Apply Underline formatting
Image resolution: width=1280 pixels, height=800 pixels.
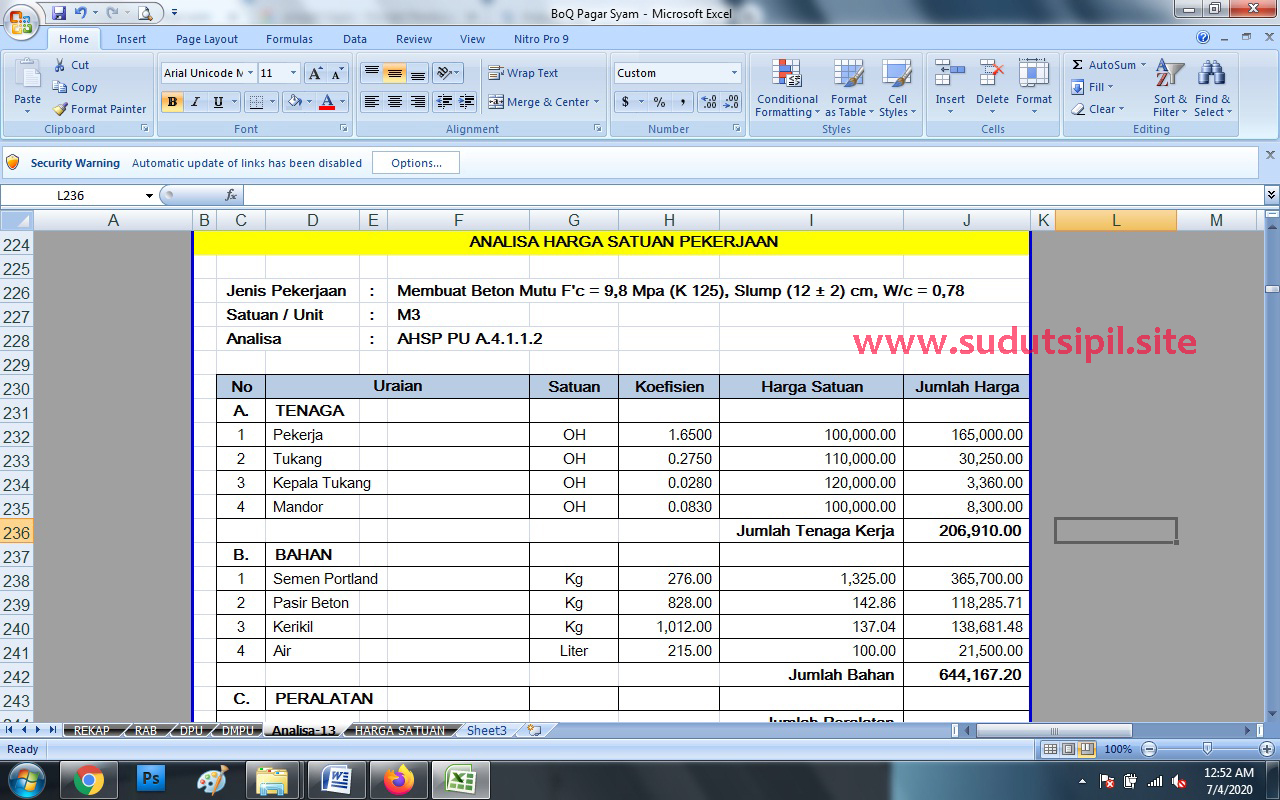tap(218, 102)
